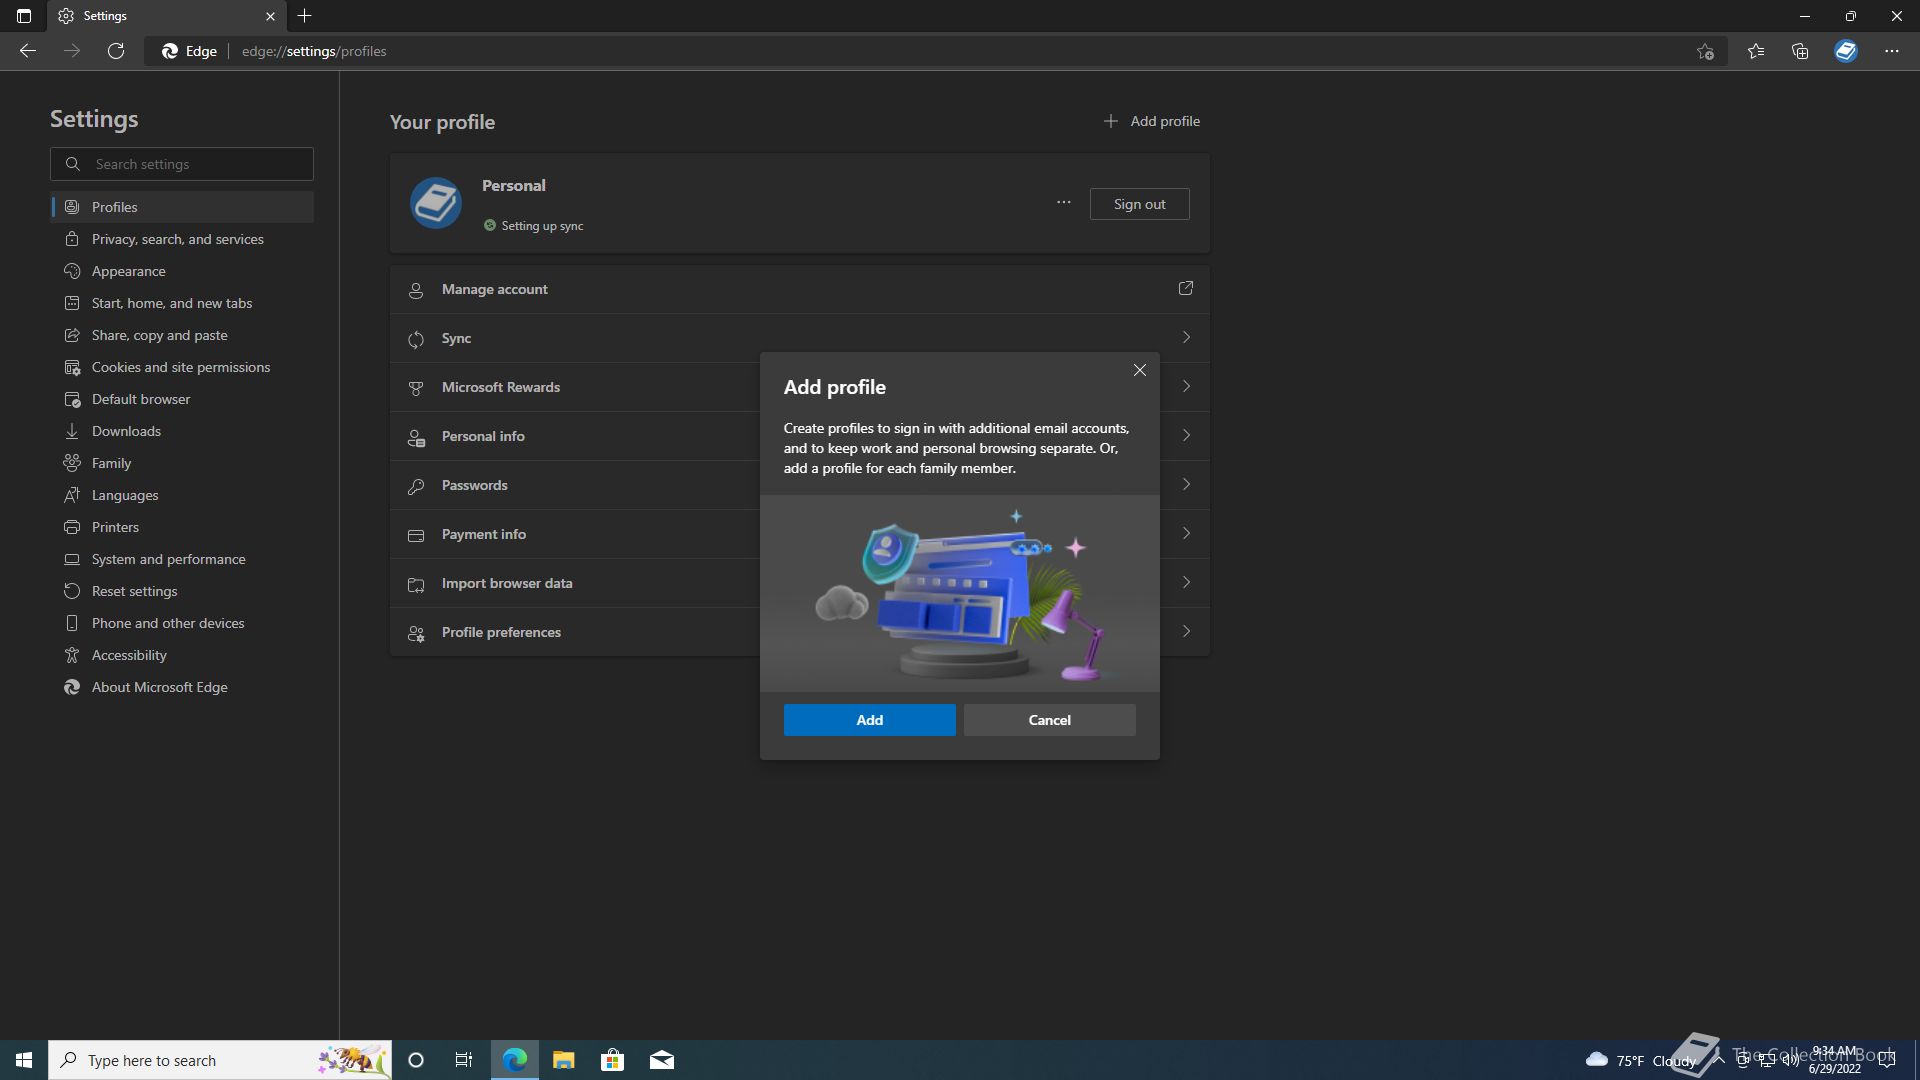Click Profile preferences icon
1920x1080 pixels.
[x=416, y=633]
